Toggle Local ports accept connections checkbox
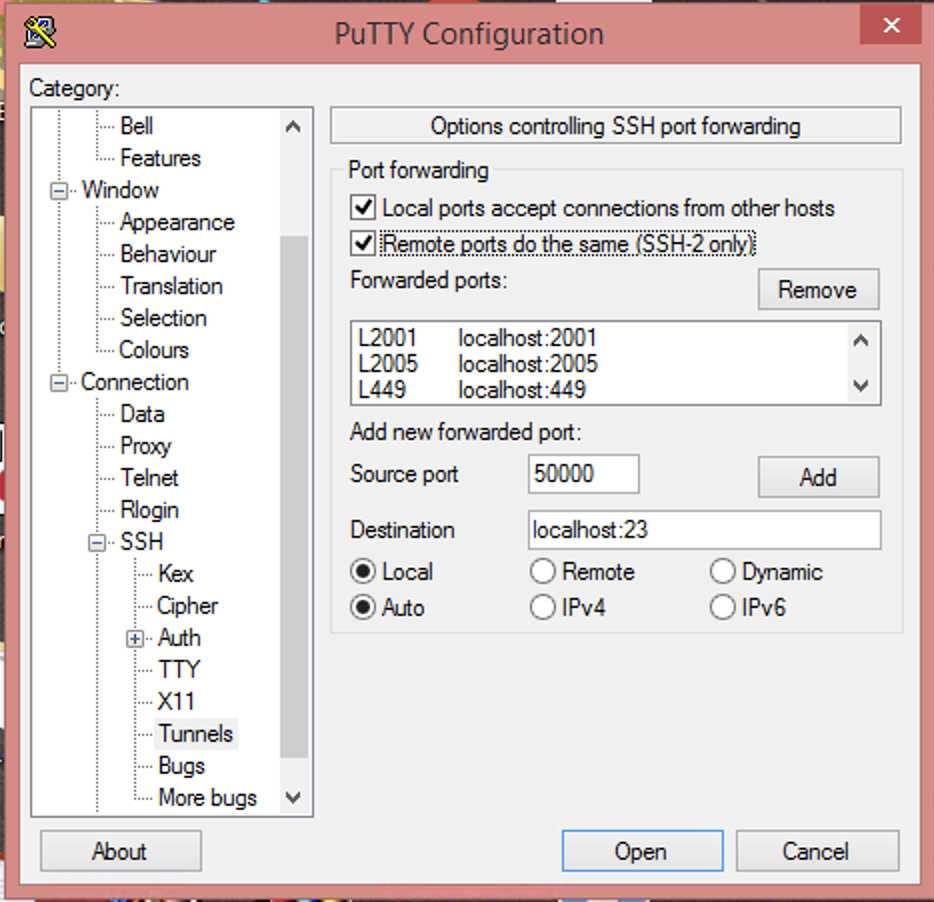Image resolution: width=934 pixels, height=902 pixels. click(363, 208)
